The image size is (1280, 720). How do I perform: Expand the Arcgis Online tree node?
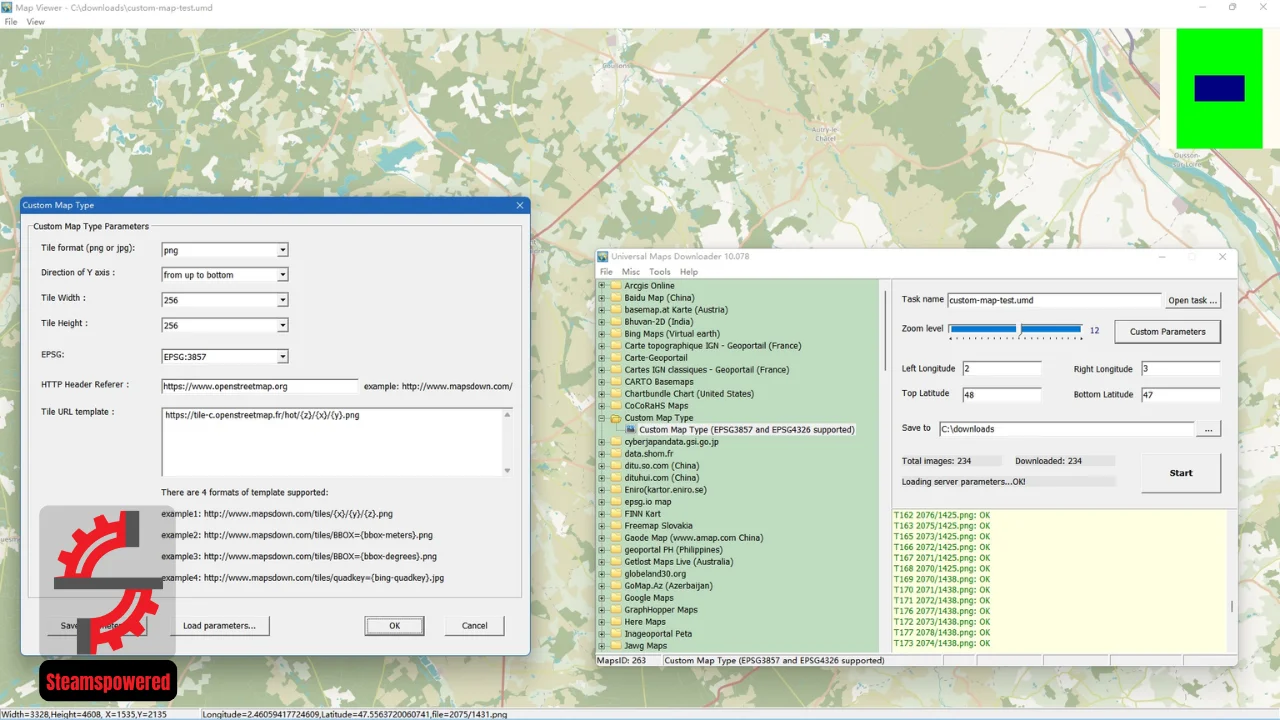(602, 286)
